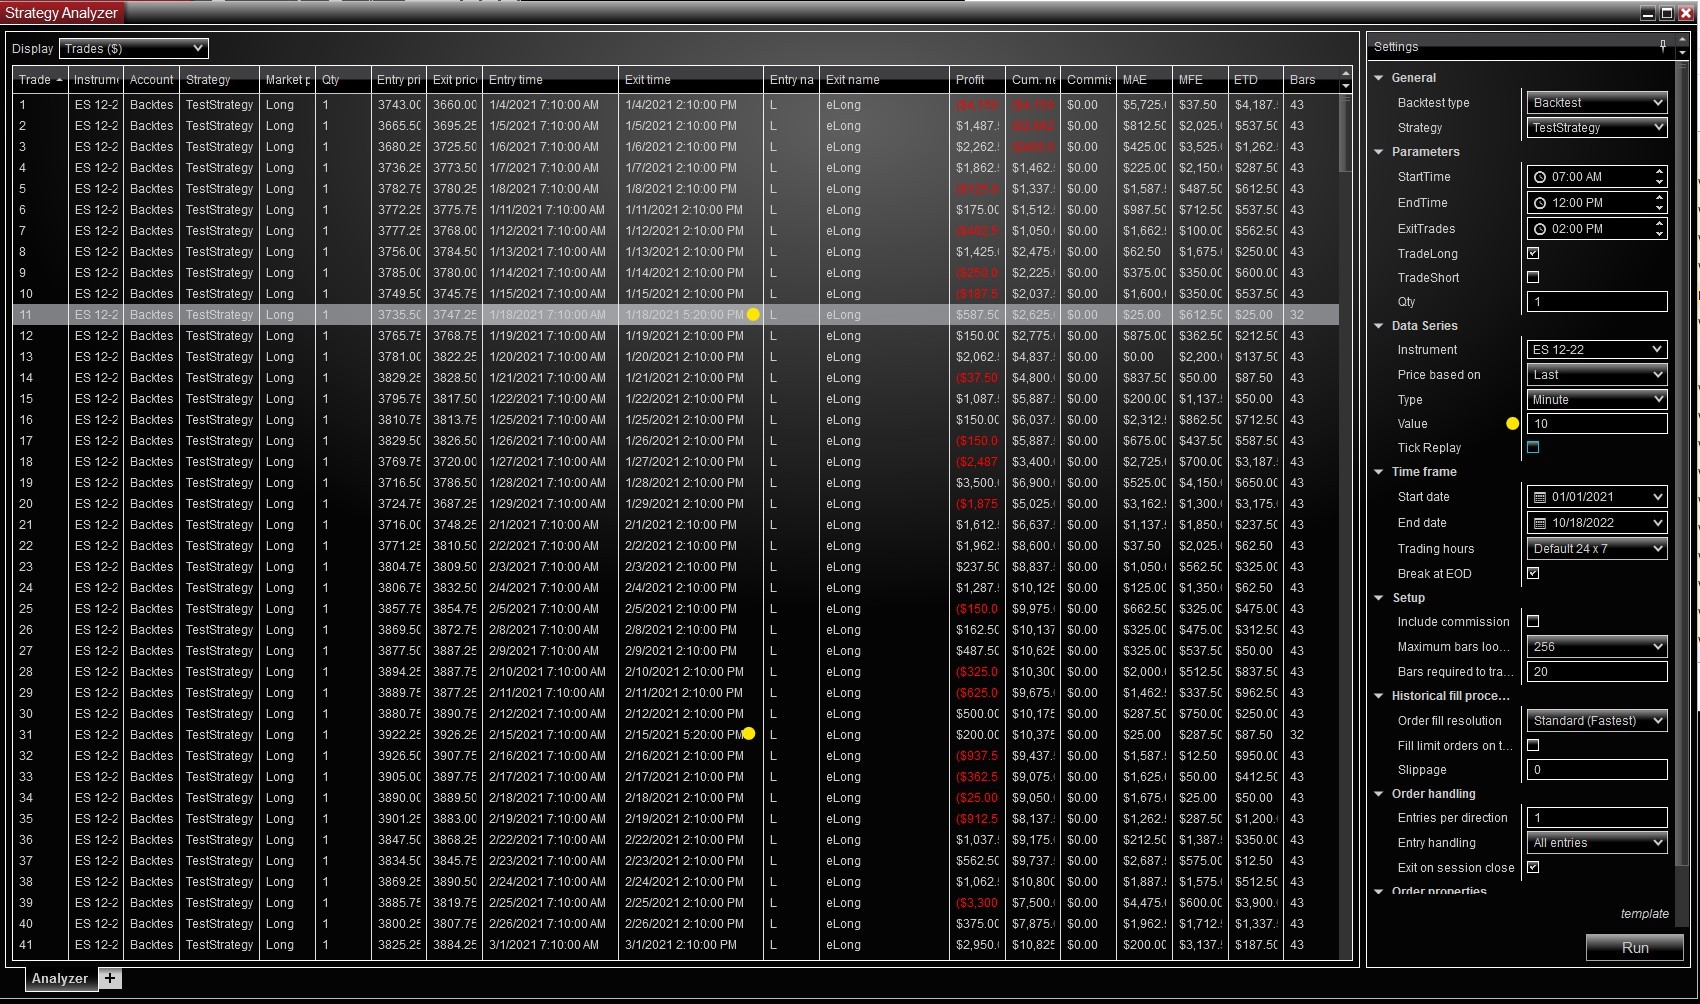The width and height of the screenshot is (1700, 1004).
Task: Open the Backtest type dropdown
Action: tap(1597, 103)
